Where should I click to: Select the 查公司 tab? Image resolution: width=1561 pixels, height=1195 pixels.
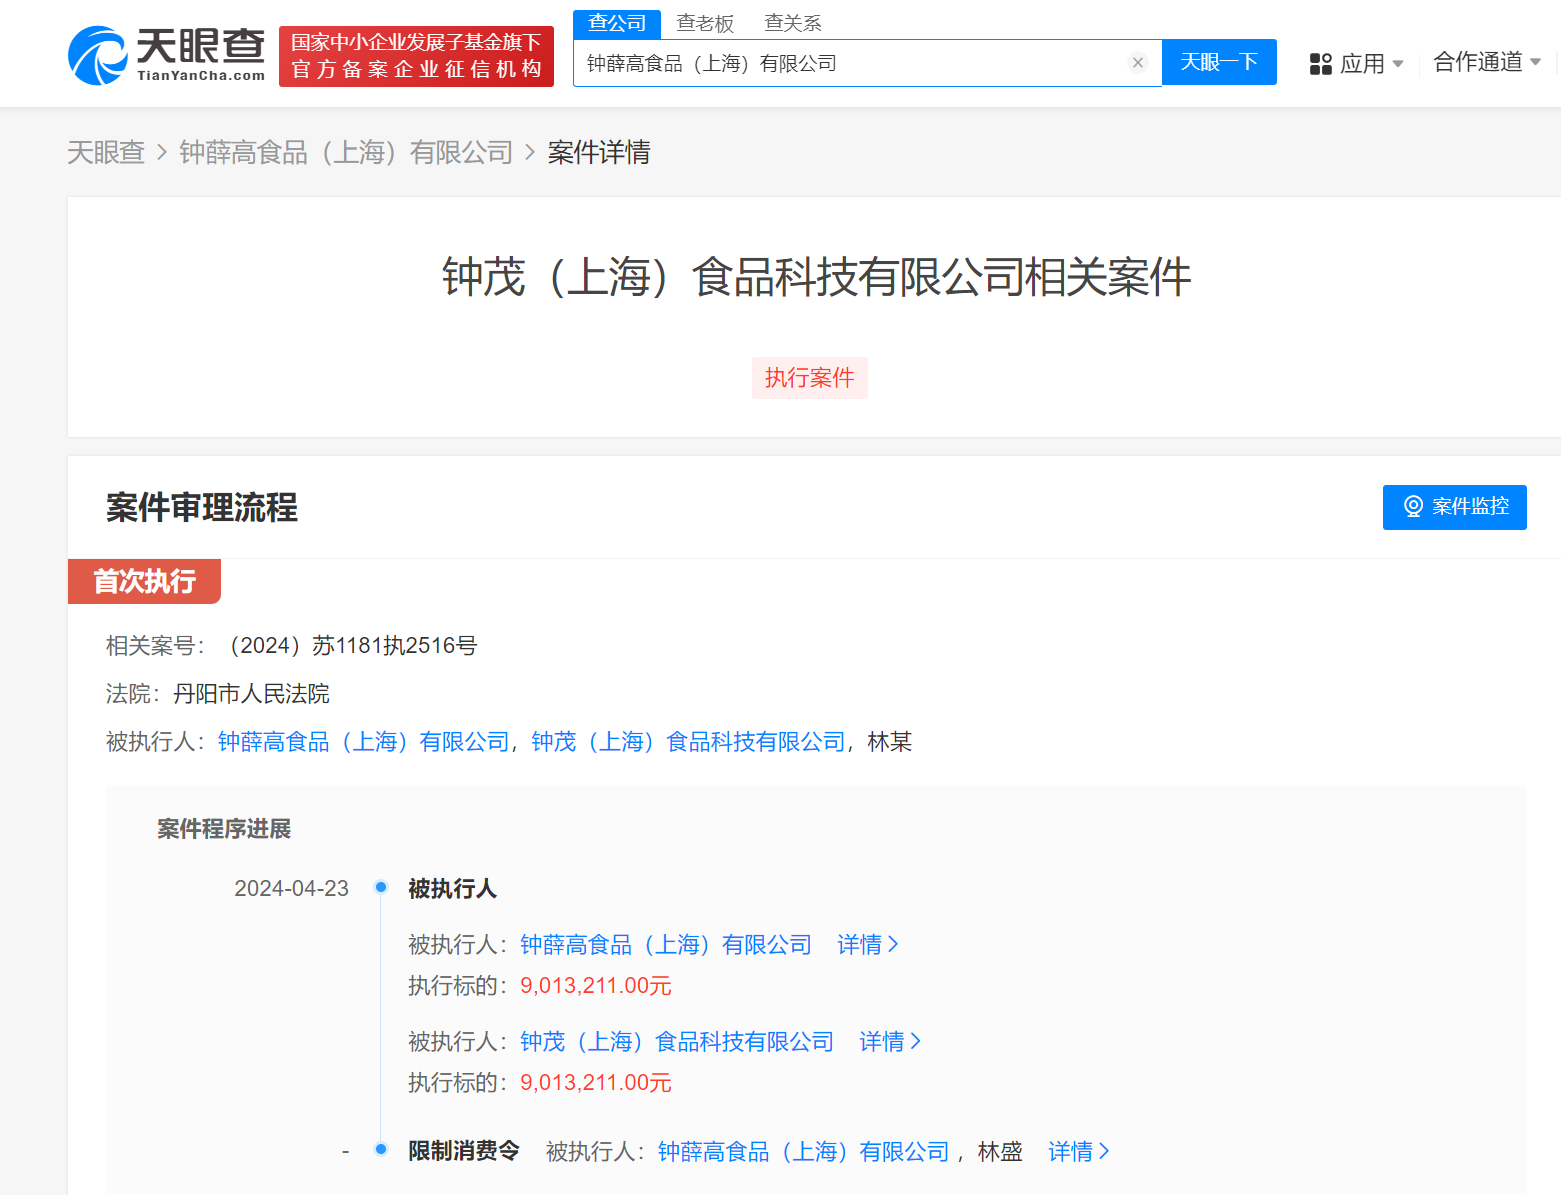point(616,23)
